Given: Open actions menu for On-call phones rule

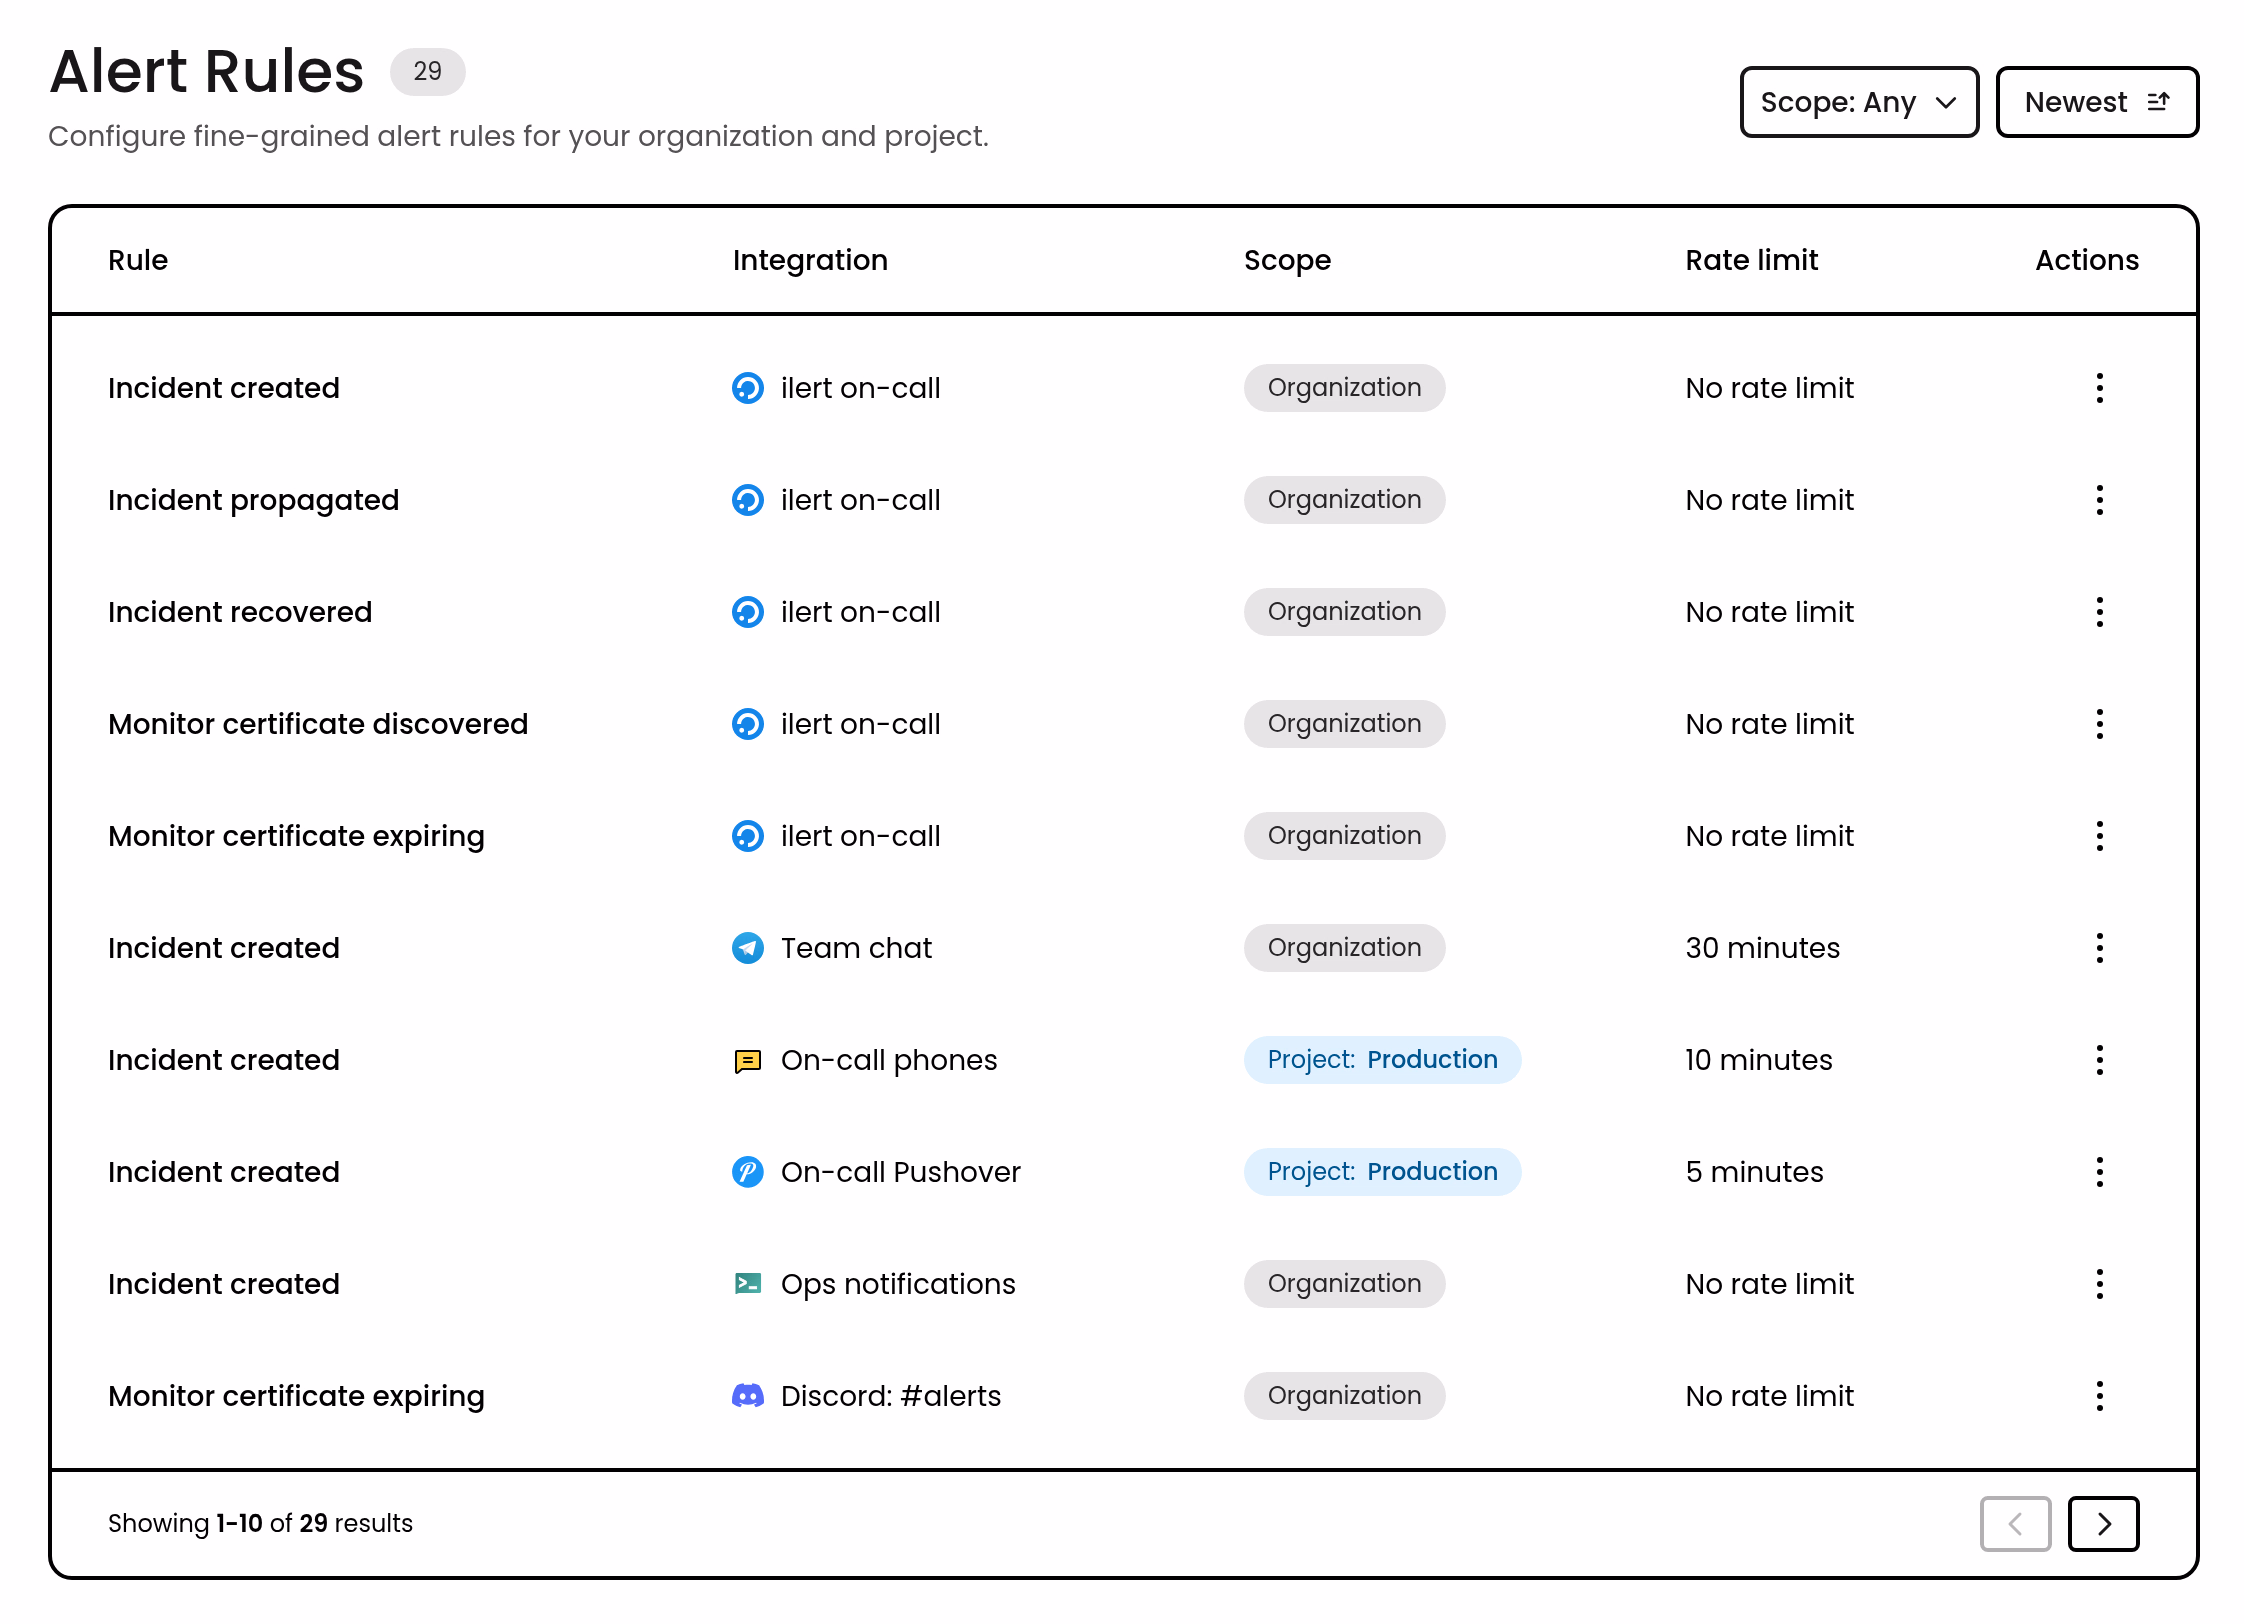Looking at the screenshot, I should tap(2099, 1060).
